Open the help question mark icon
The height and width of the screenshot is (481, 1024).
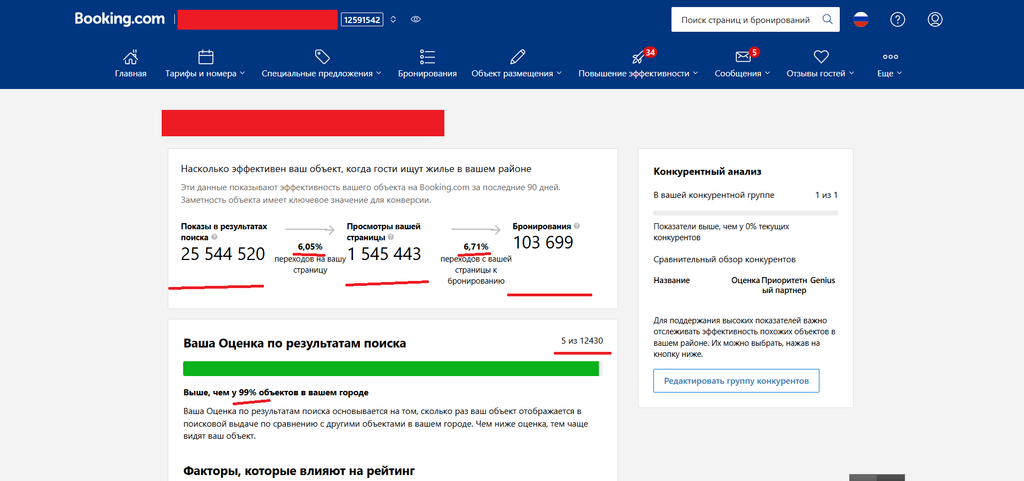point(898,20)
